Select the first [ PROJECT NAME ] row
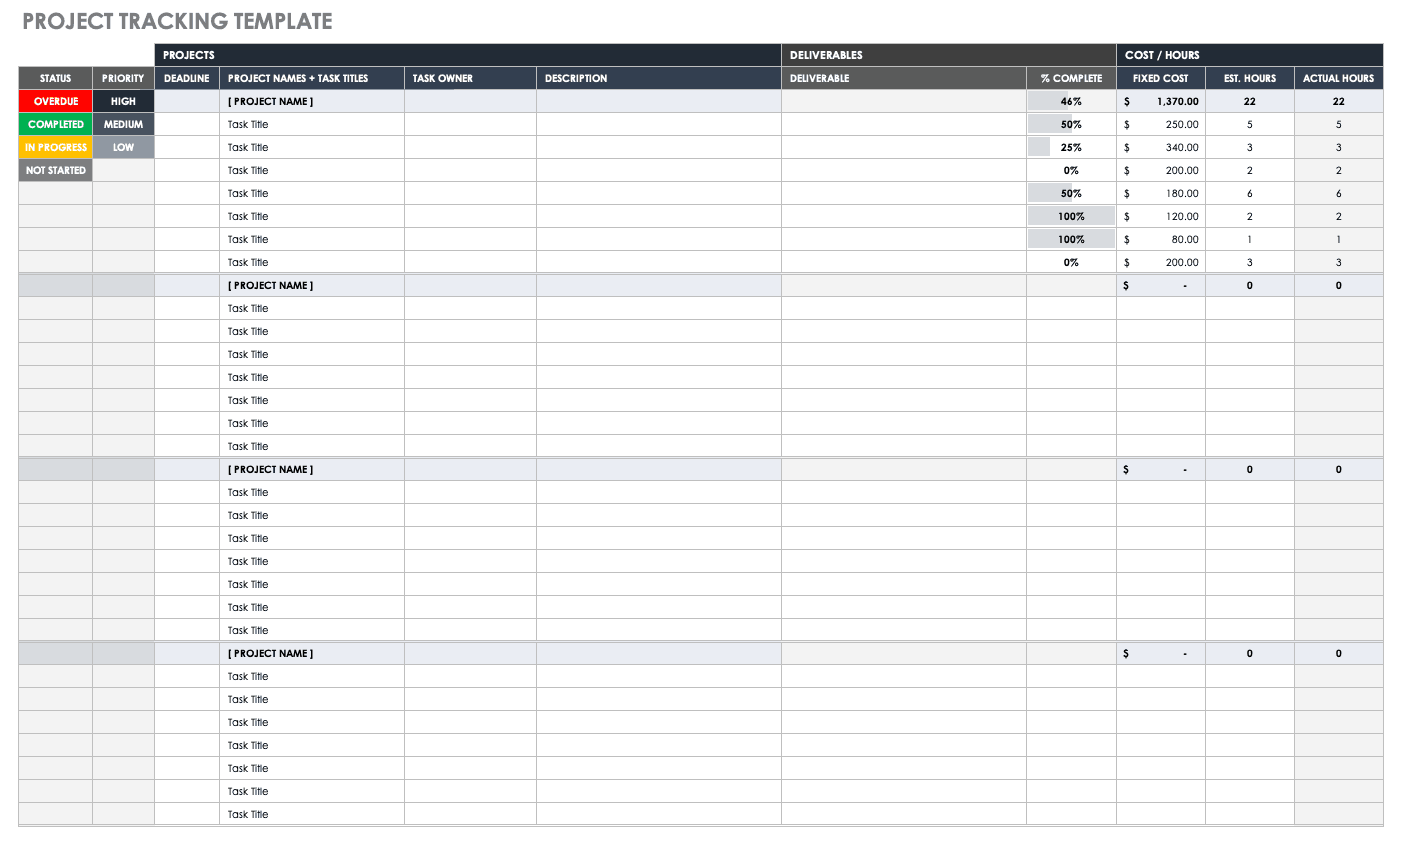This screenshot has width=1404, height=851. pos(271,101)
